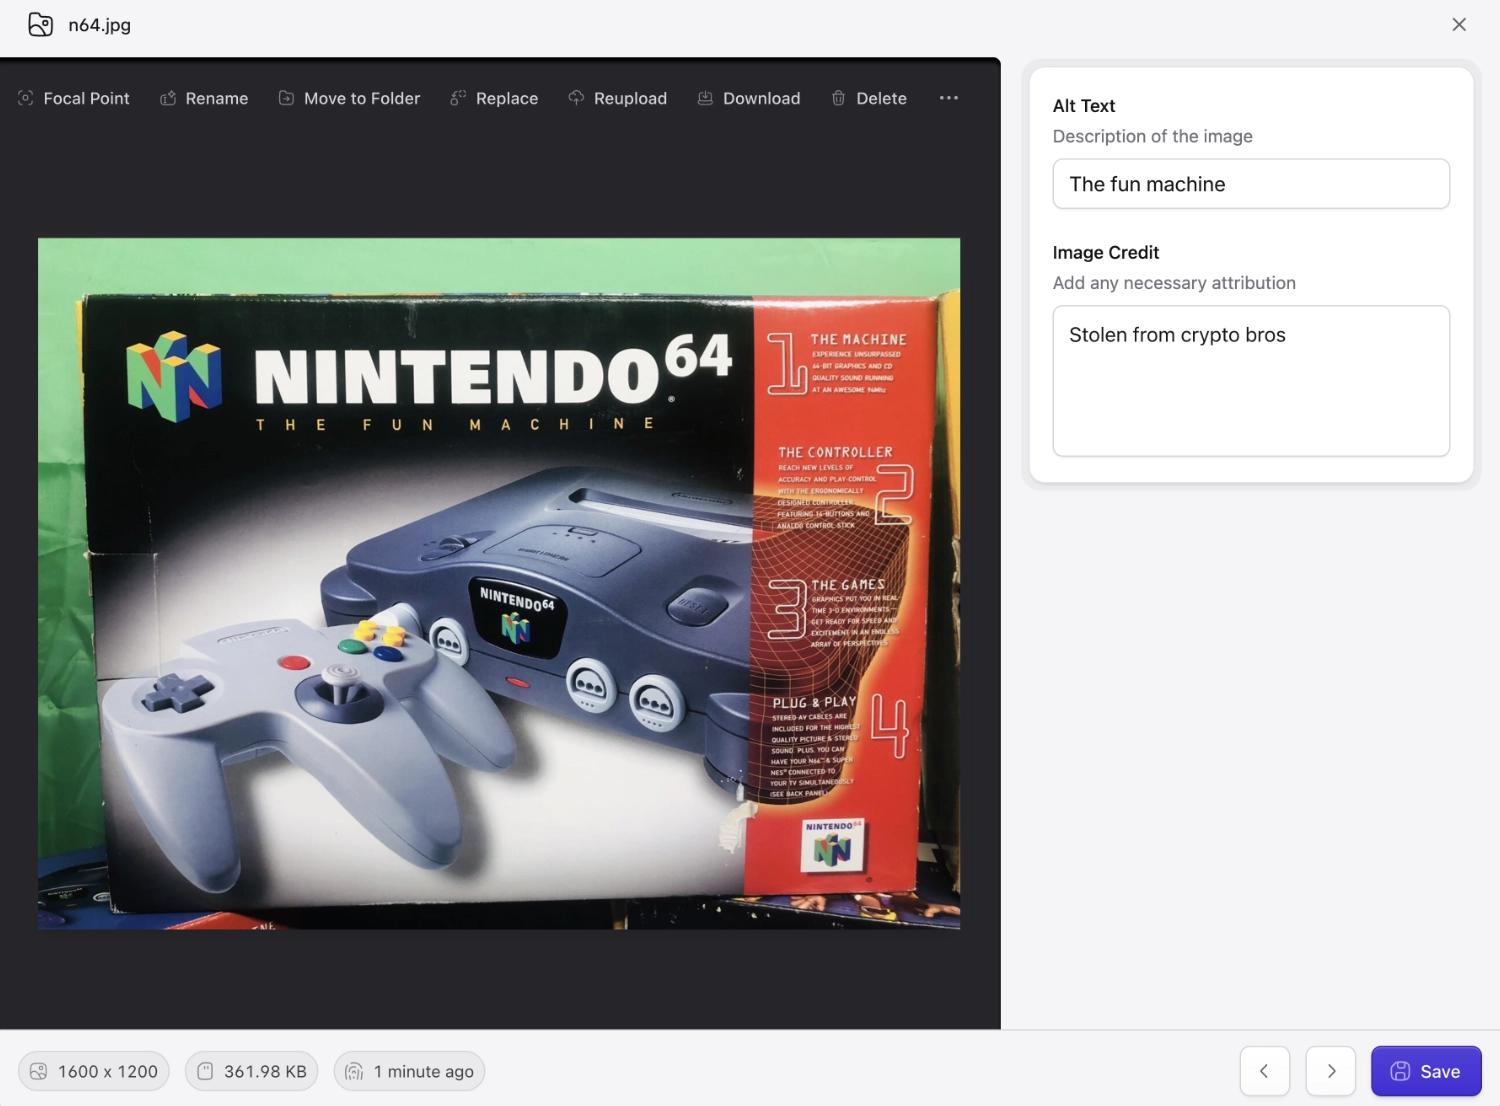Click the Focal Point label text
The height and width of the screenshot is (1106, 1500).
(86, 98)
